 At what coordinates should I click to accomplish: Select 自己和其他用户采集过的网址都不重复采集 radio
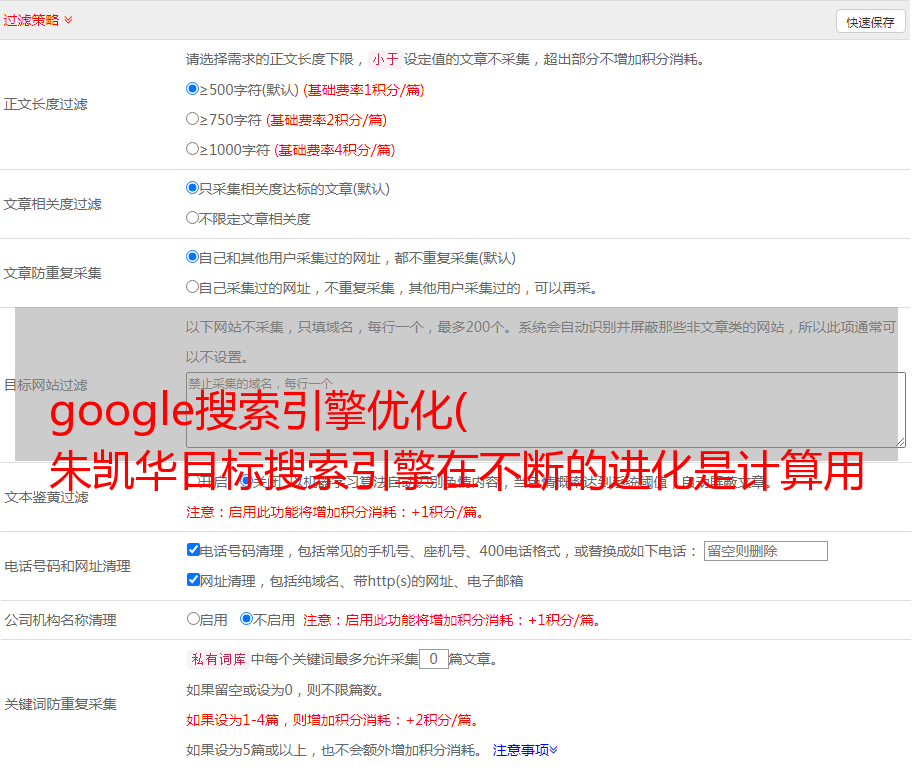[x=192, y=257]
